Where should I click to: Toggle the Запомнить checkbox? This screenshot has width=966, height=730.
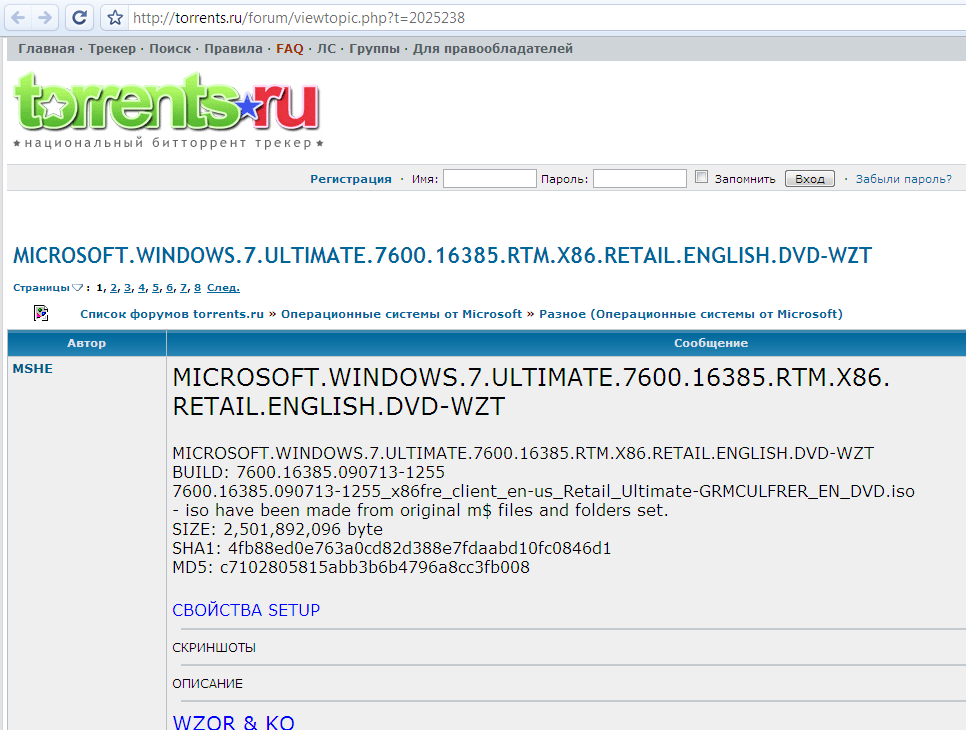[702, 178]
